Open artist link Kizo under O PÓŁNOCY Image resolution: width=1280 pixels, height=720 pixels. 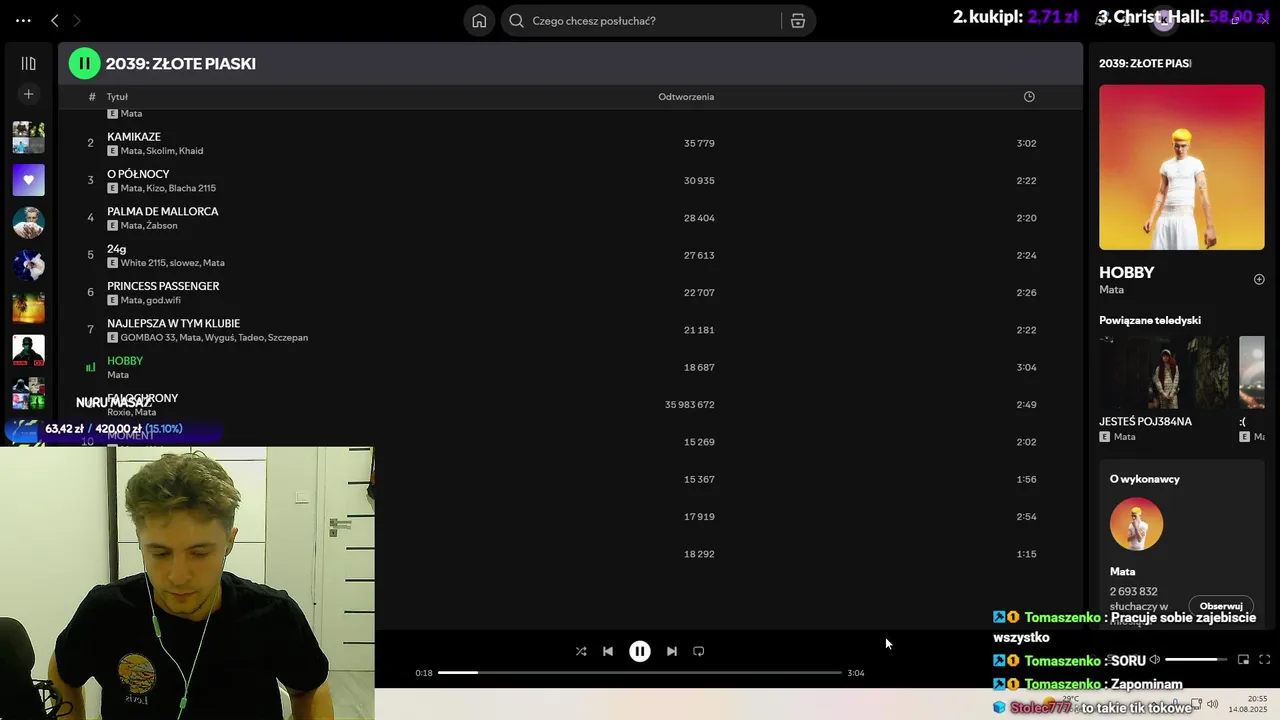pyautogui.click(x=154, y=188)
